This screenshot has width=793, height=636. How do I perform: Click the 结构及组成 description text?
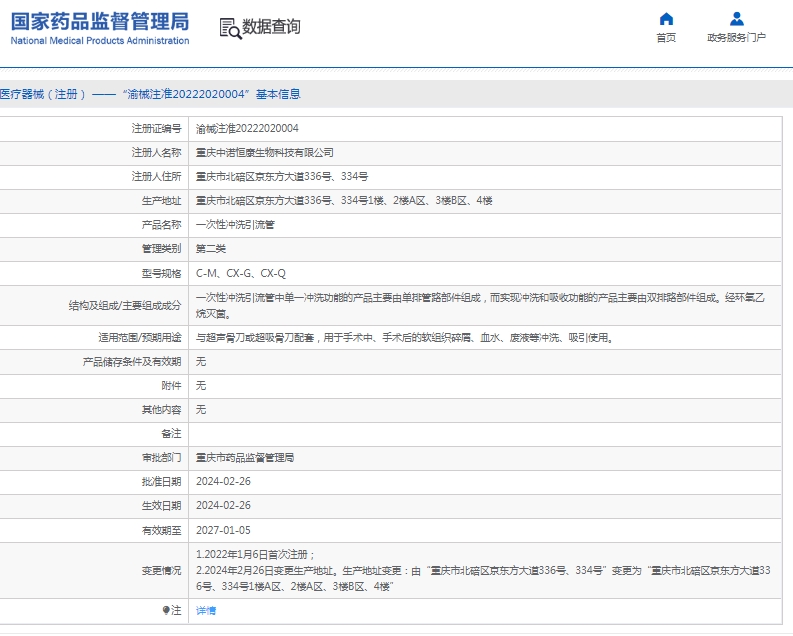pos(480,305)
